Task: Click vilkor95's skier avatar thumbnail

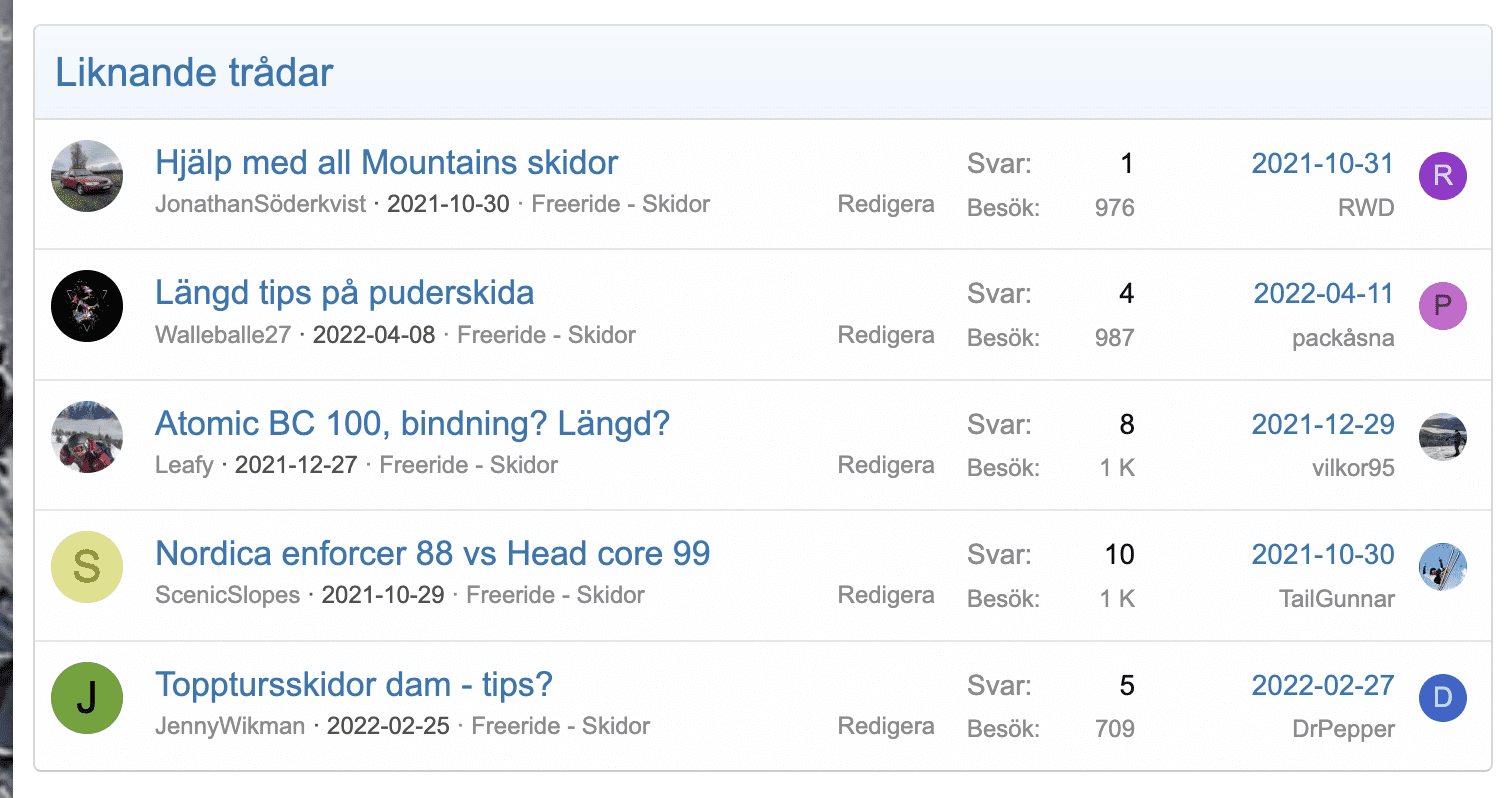Action: click(x=1442, y=437)
